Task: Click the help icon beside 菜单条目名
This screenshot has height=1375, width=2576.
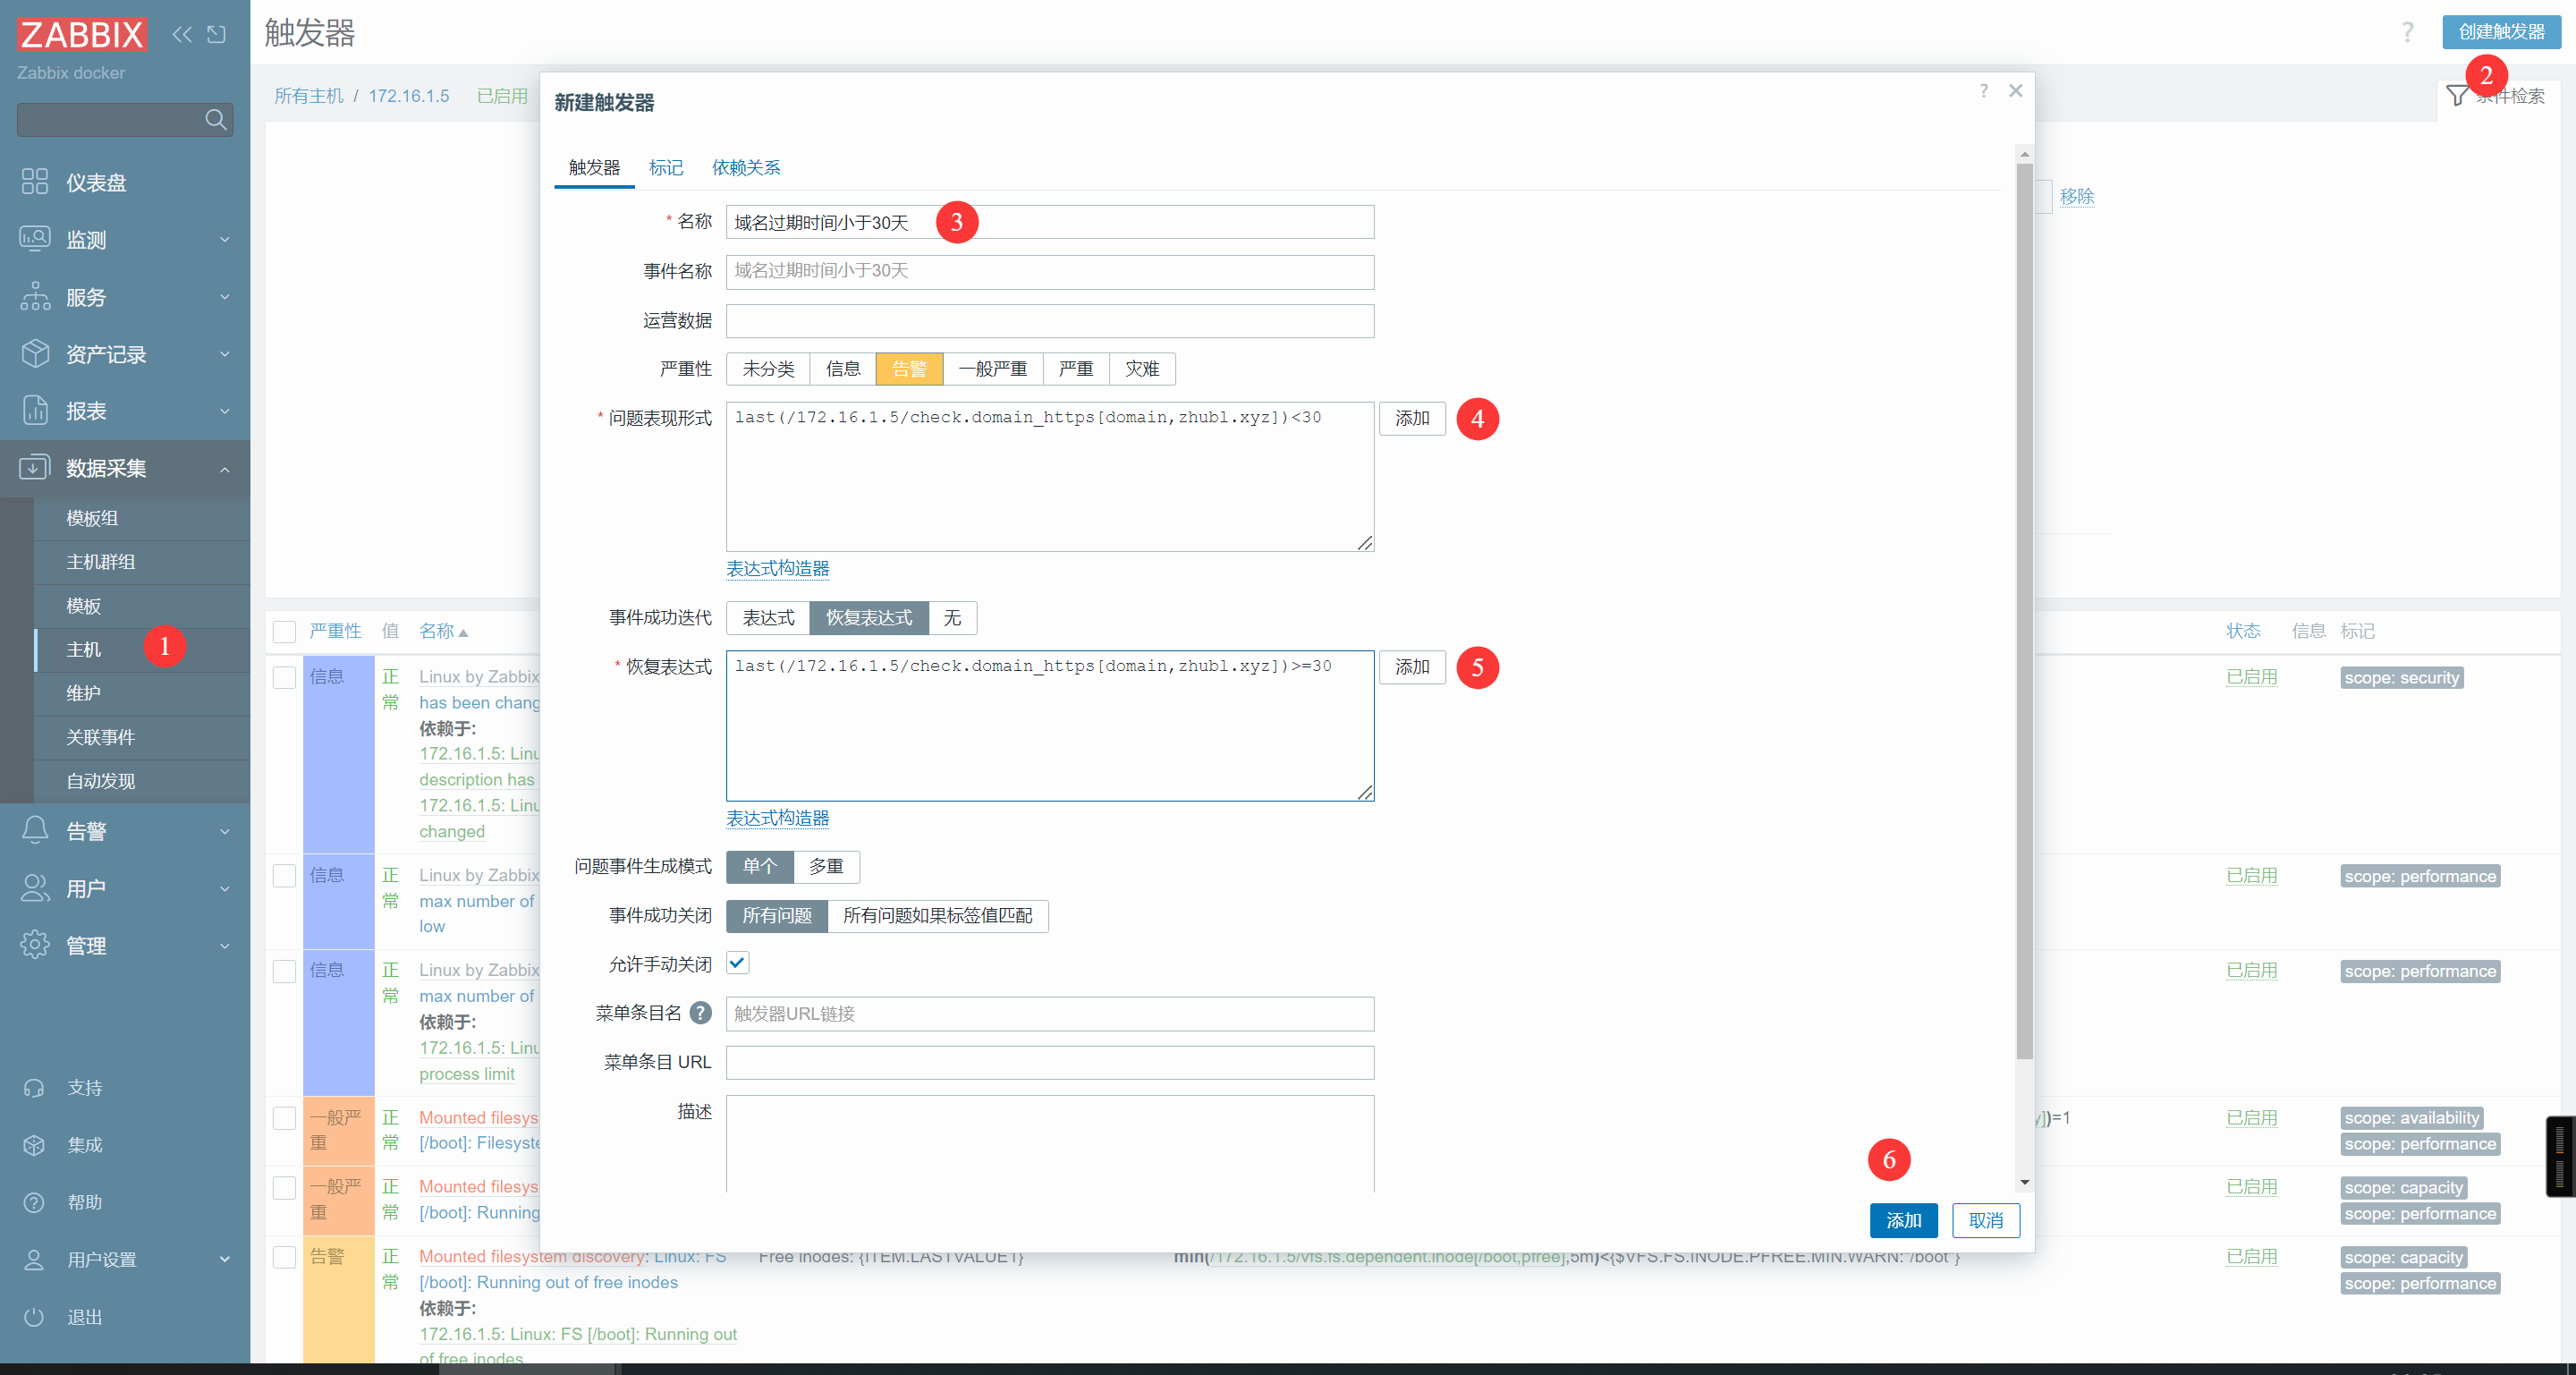Action: pos(701,1013)
